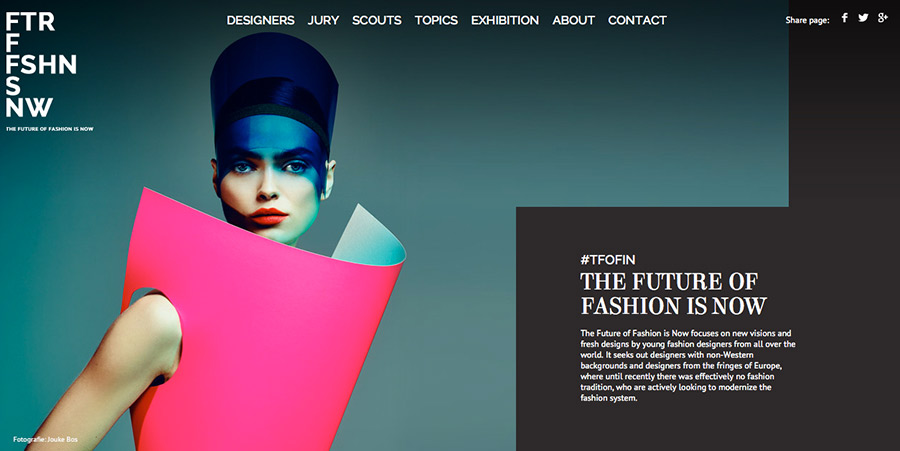This screenshot has height=451, width=900.
Task: Click the serif Future of Fashion headline
Action: (x=673, y=294)
